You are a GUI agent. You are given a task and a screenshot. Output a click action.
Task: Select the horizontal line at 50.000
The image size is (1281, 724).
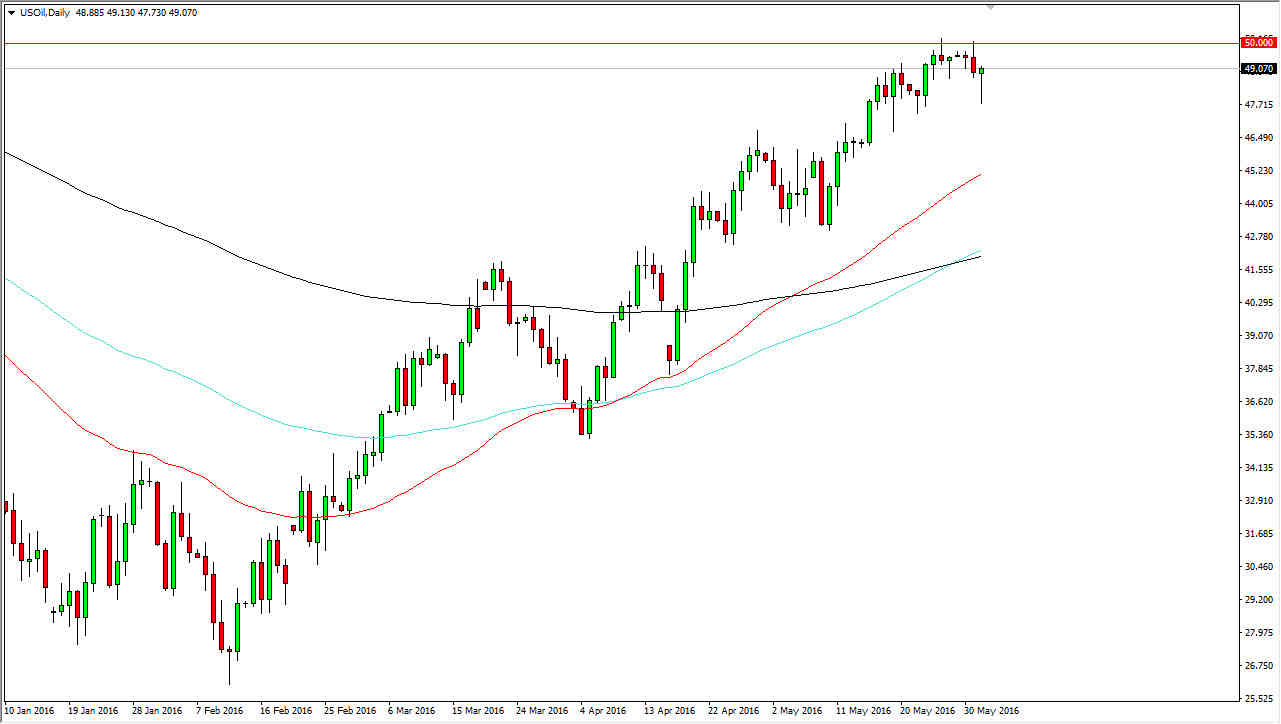(x=620, y=43)
